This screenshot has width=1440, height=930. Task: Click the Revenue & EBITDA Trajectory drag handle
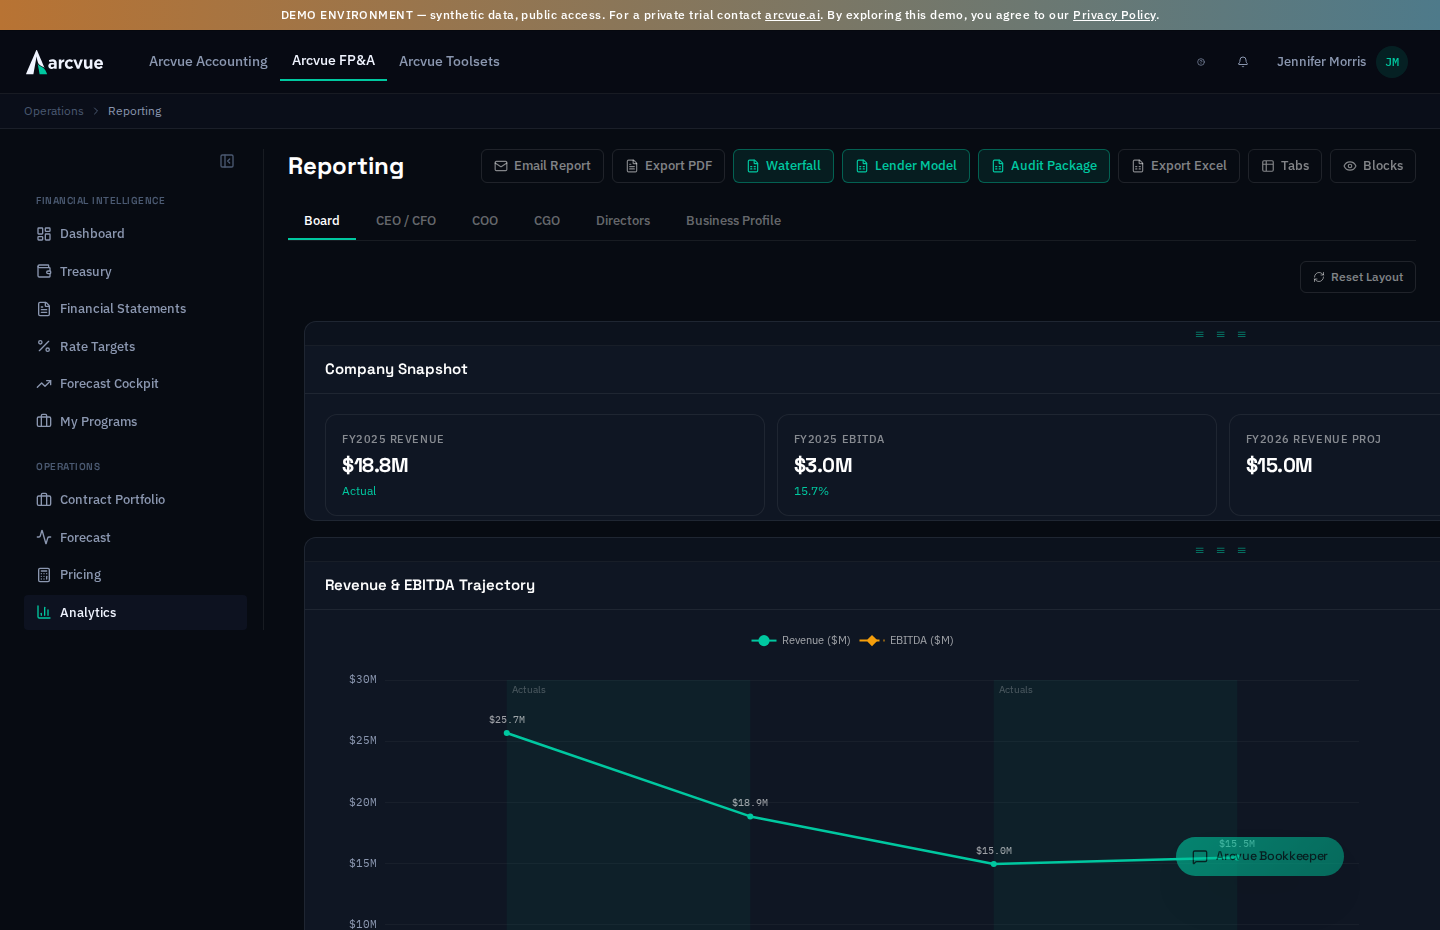click(1221, 550)
